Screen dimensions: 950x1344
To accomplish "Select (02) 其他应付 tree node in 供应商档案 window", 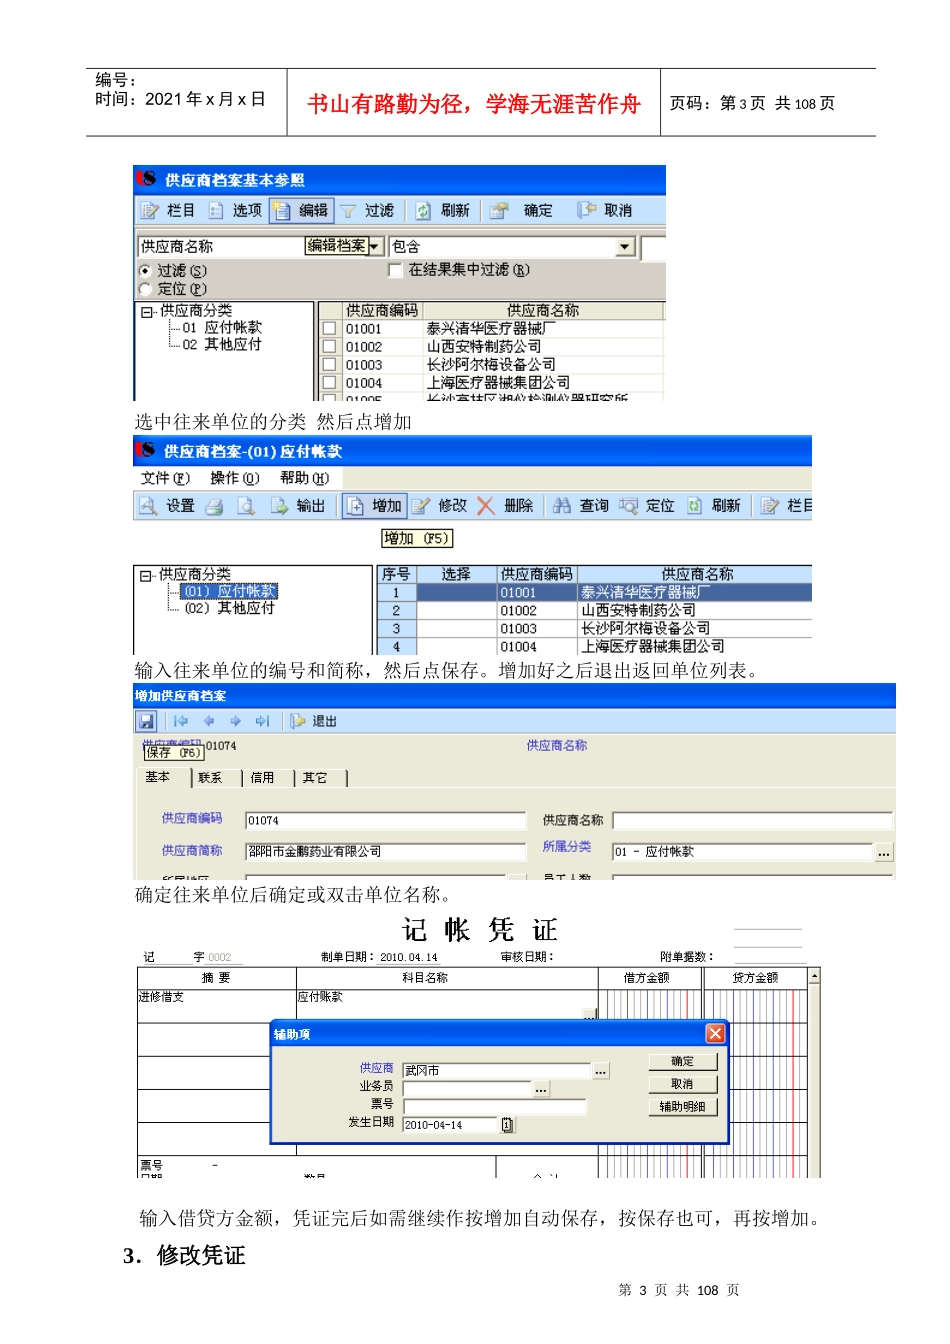I will [229, 608].
